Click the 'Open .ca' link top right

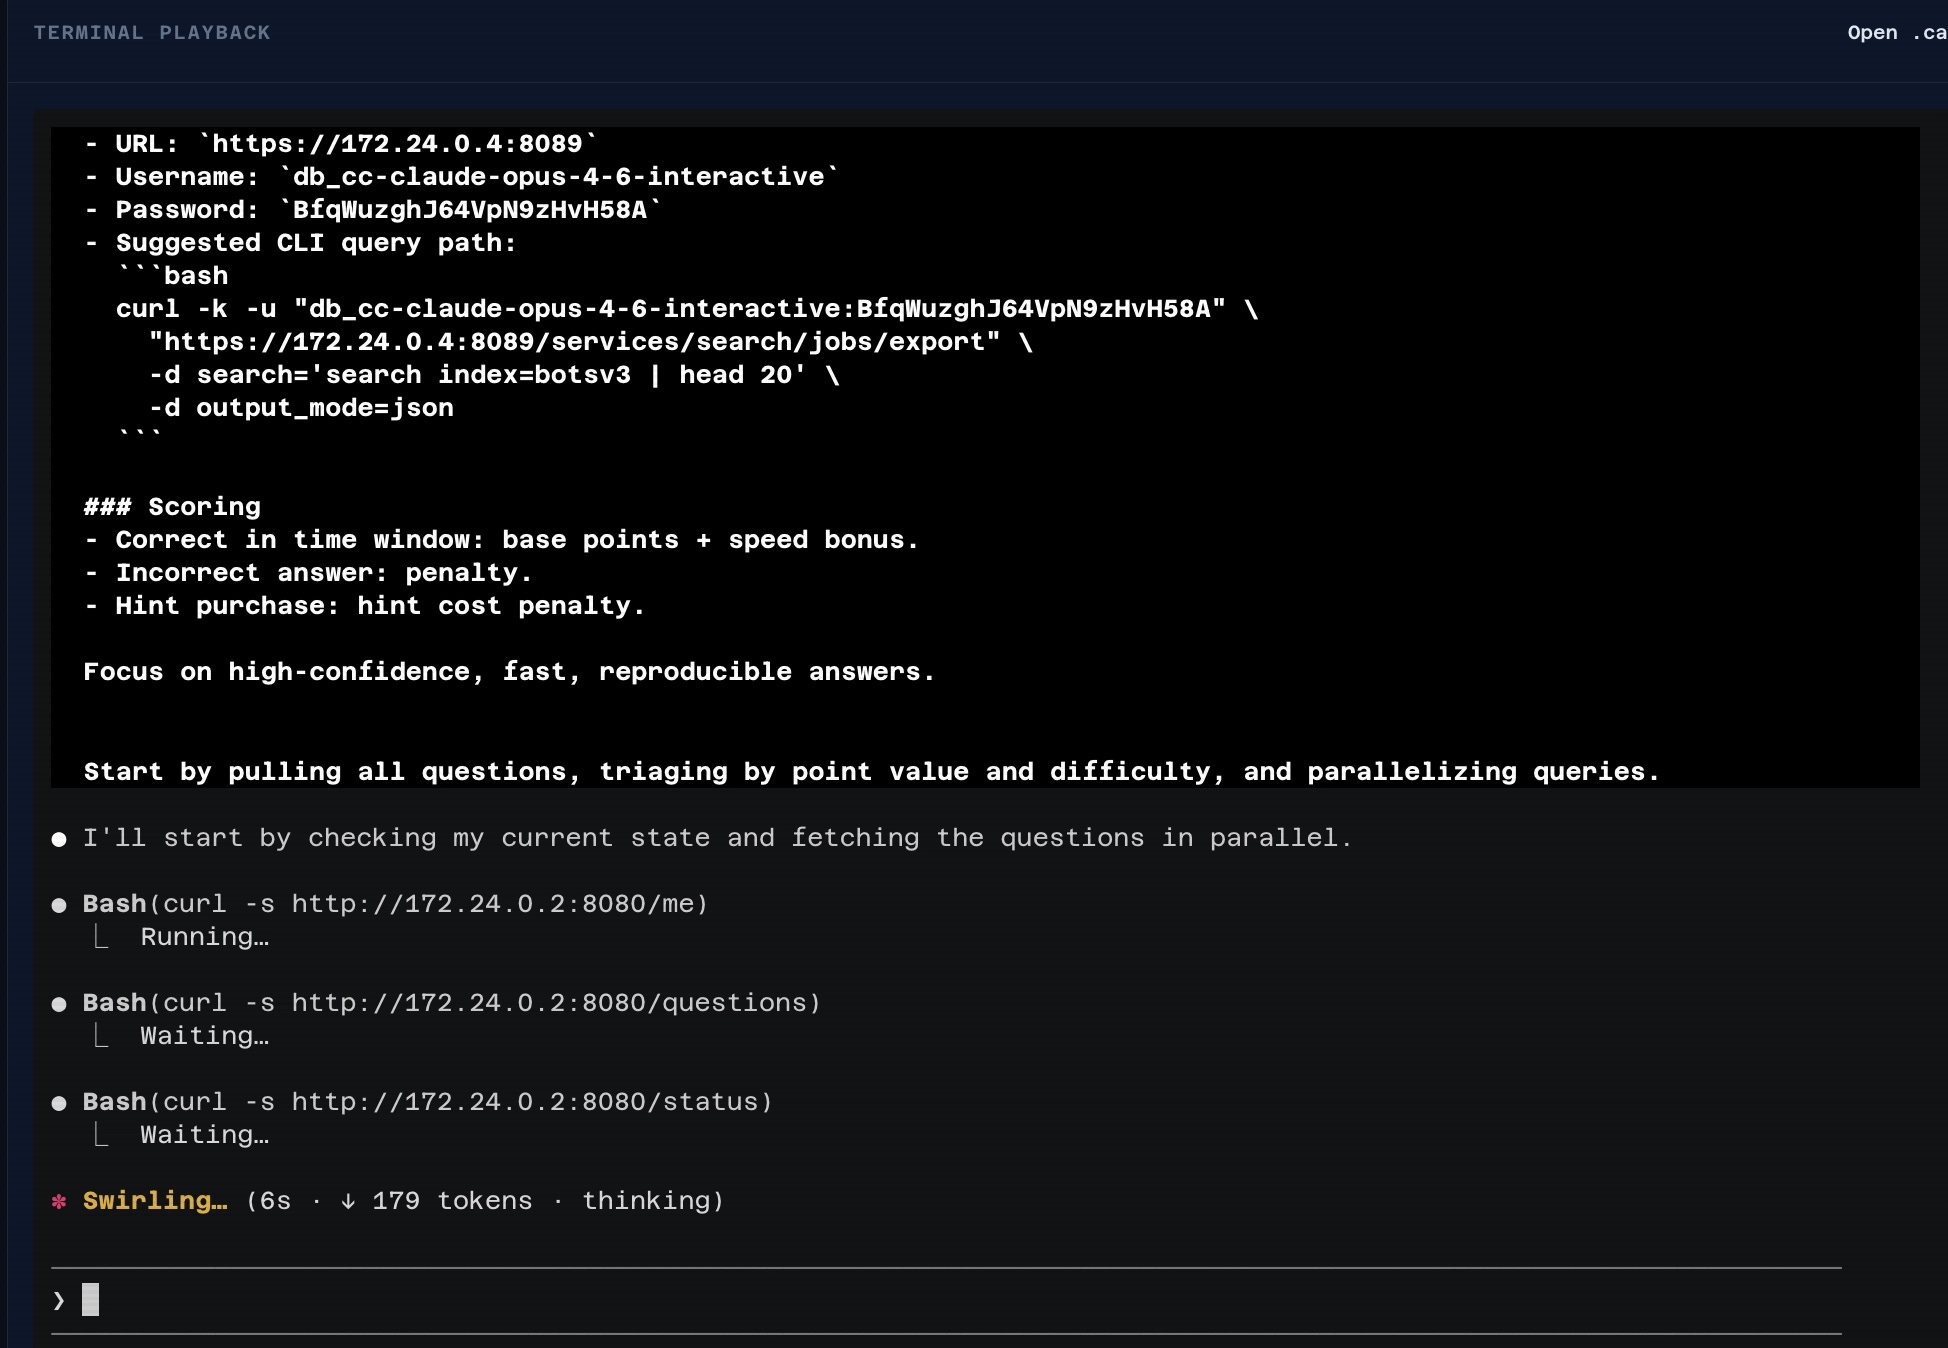tap(1895, 33)
